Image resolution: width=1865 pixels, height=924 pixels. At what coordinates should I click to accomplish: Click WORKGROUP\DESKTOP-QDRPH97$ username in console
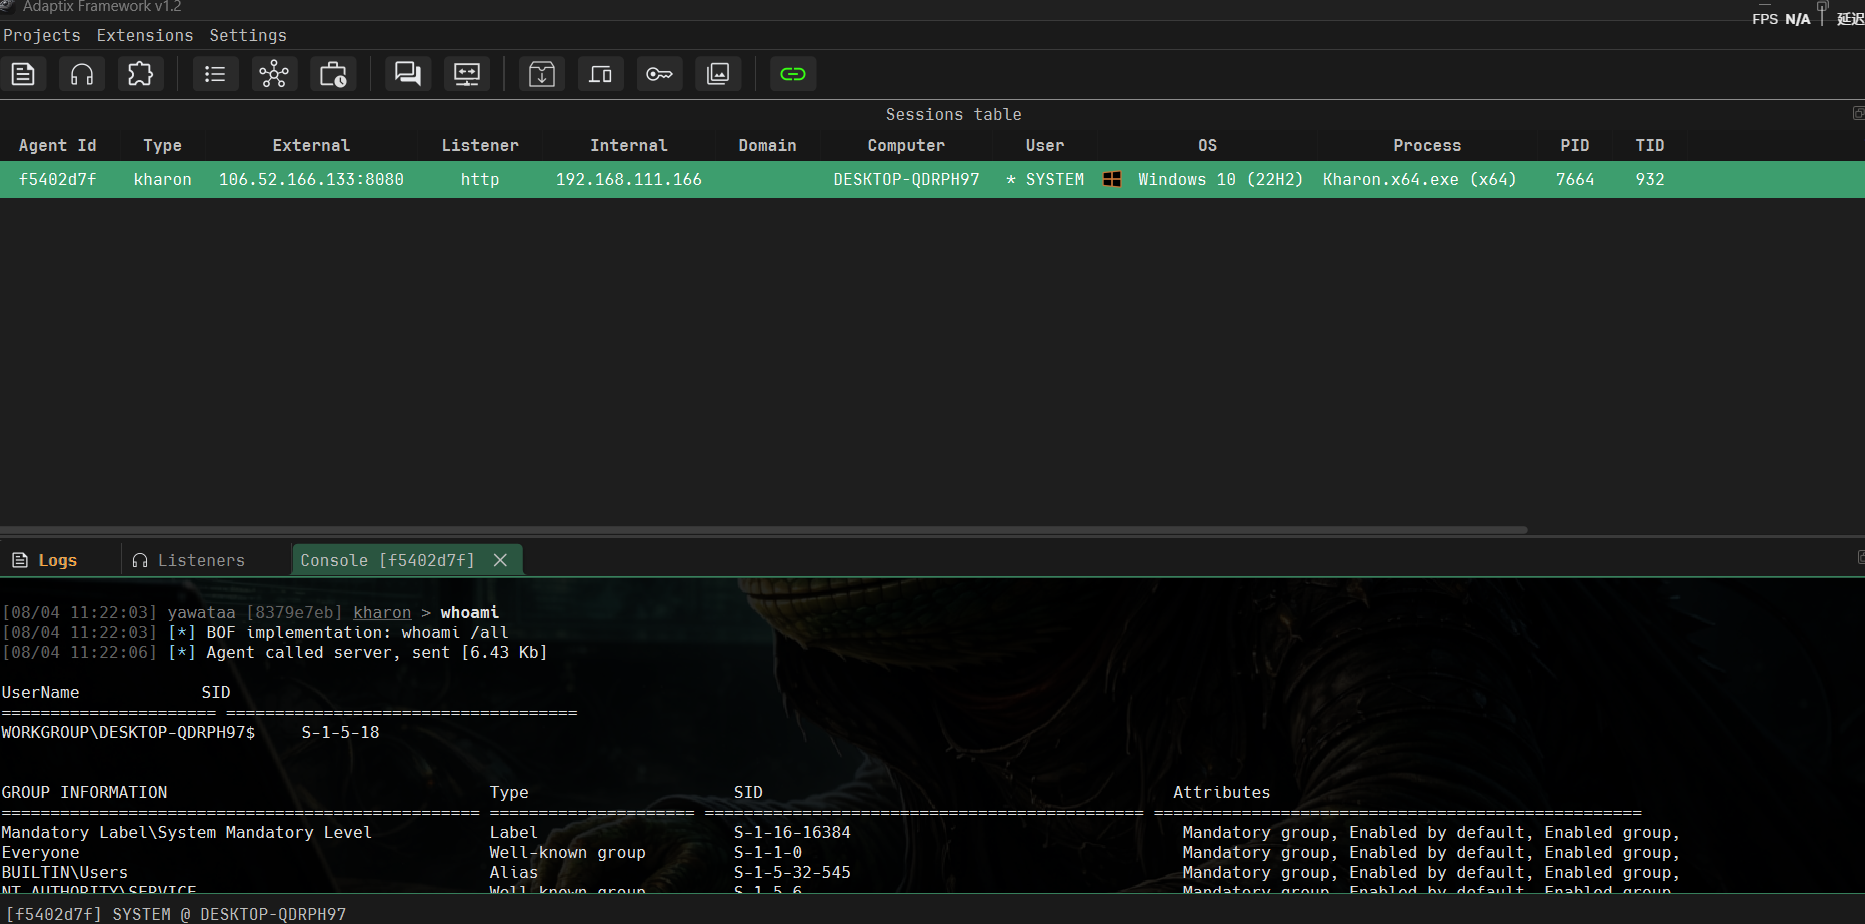click(x=128, y=733)
